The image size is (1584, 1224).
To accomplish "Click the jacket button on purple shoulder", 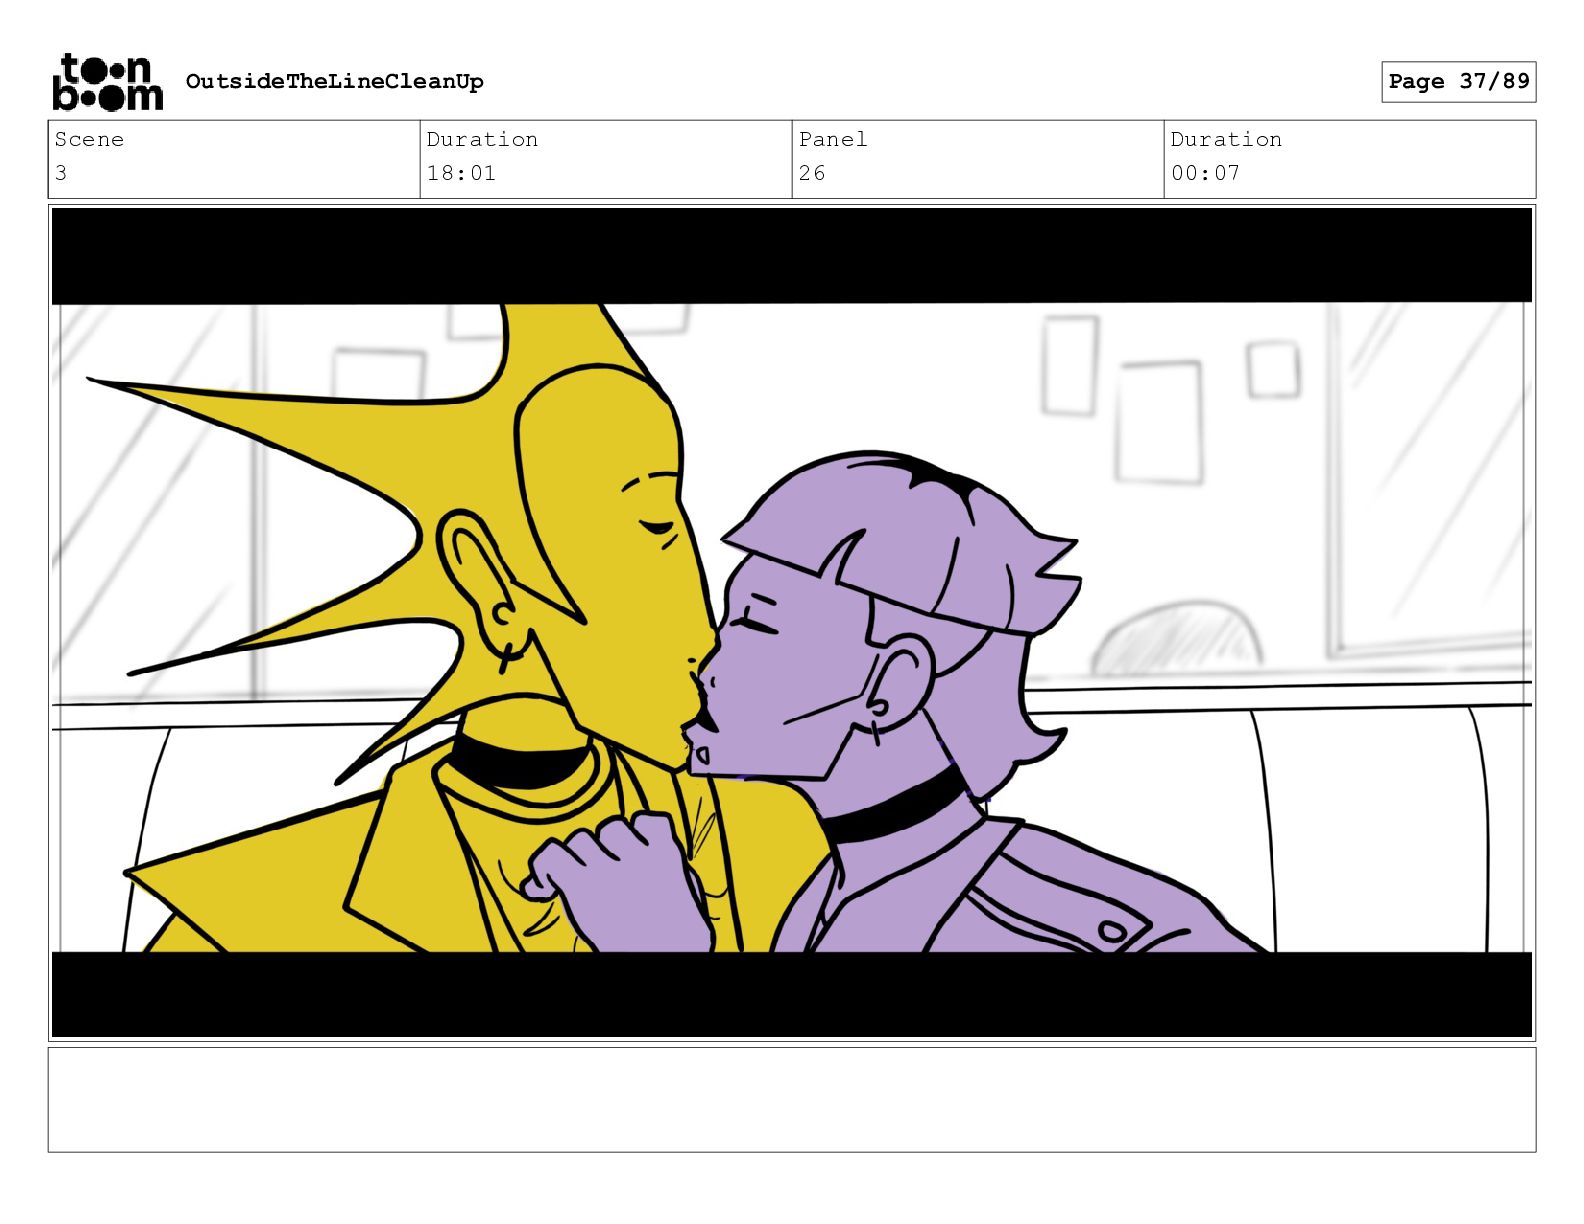I will [1113, 932].
